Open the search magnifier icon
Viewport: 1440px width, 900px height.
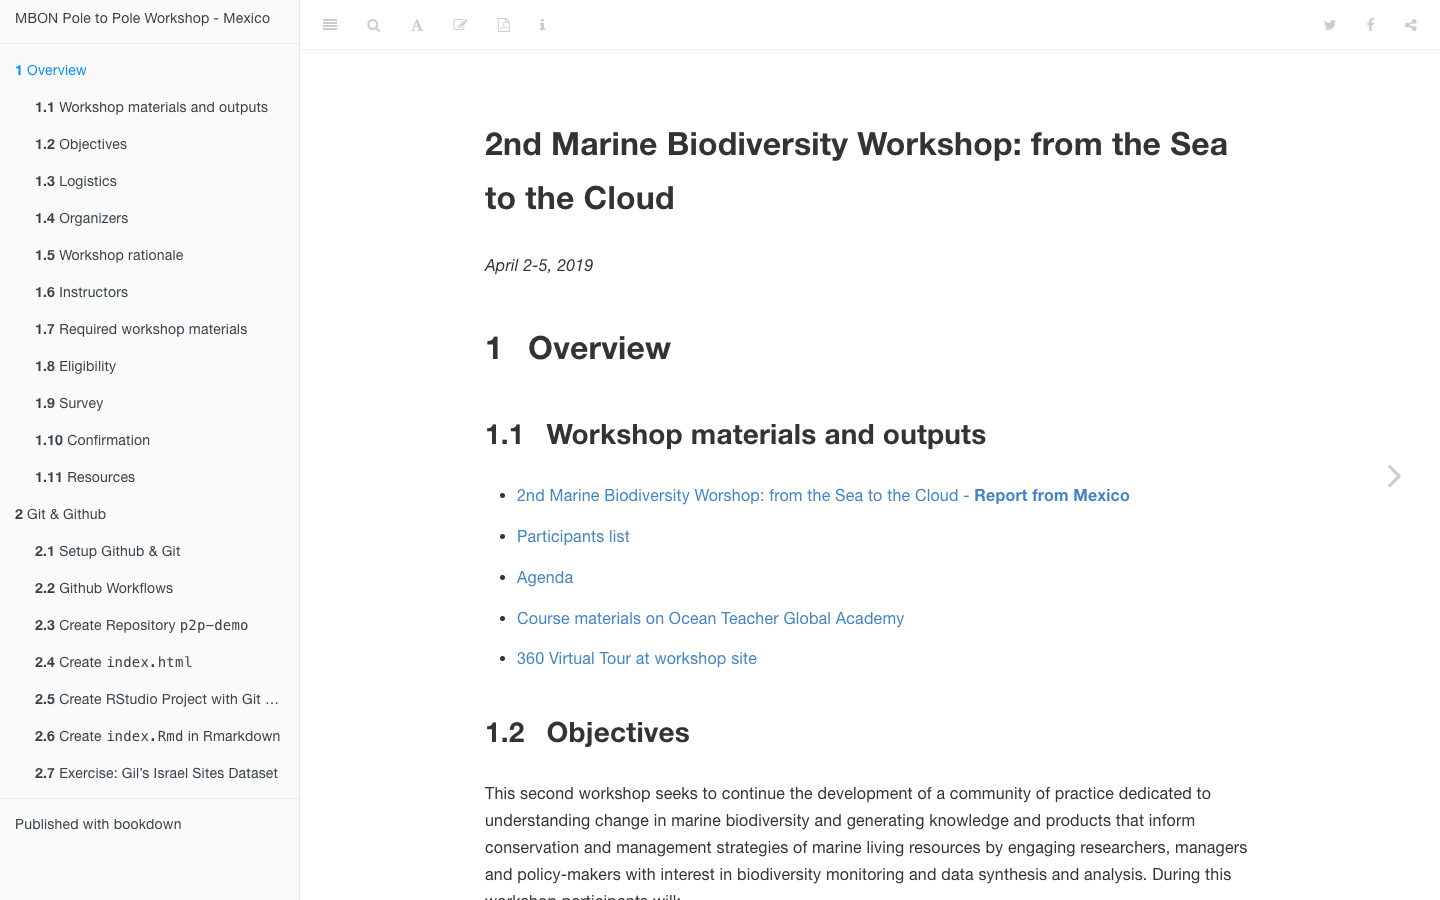click(x=374, y=25)
